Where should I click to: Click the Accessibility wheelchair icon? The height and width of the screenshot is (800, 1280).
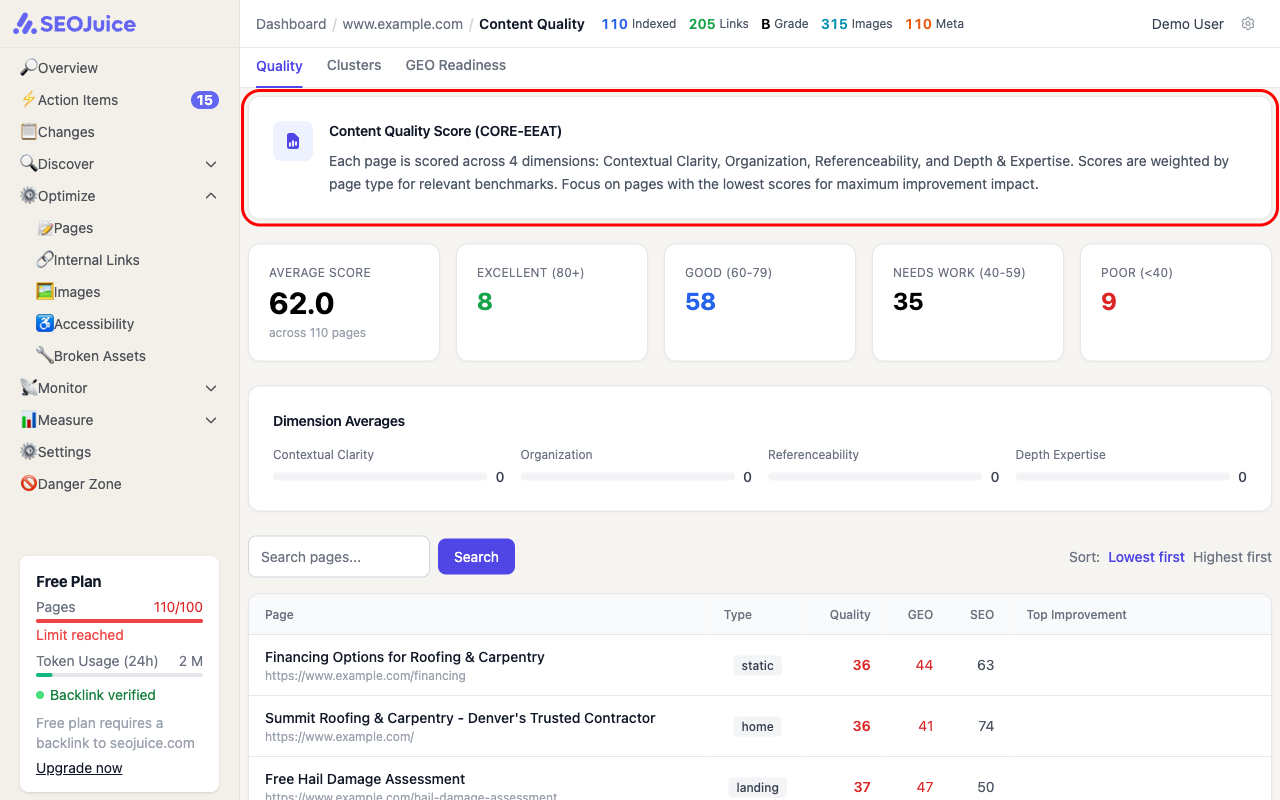(x=45, y=324)
